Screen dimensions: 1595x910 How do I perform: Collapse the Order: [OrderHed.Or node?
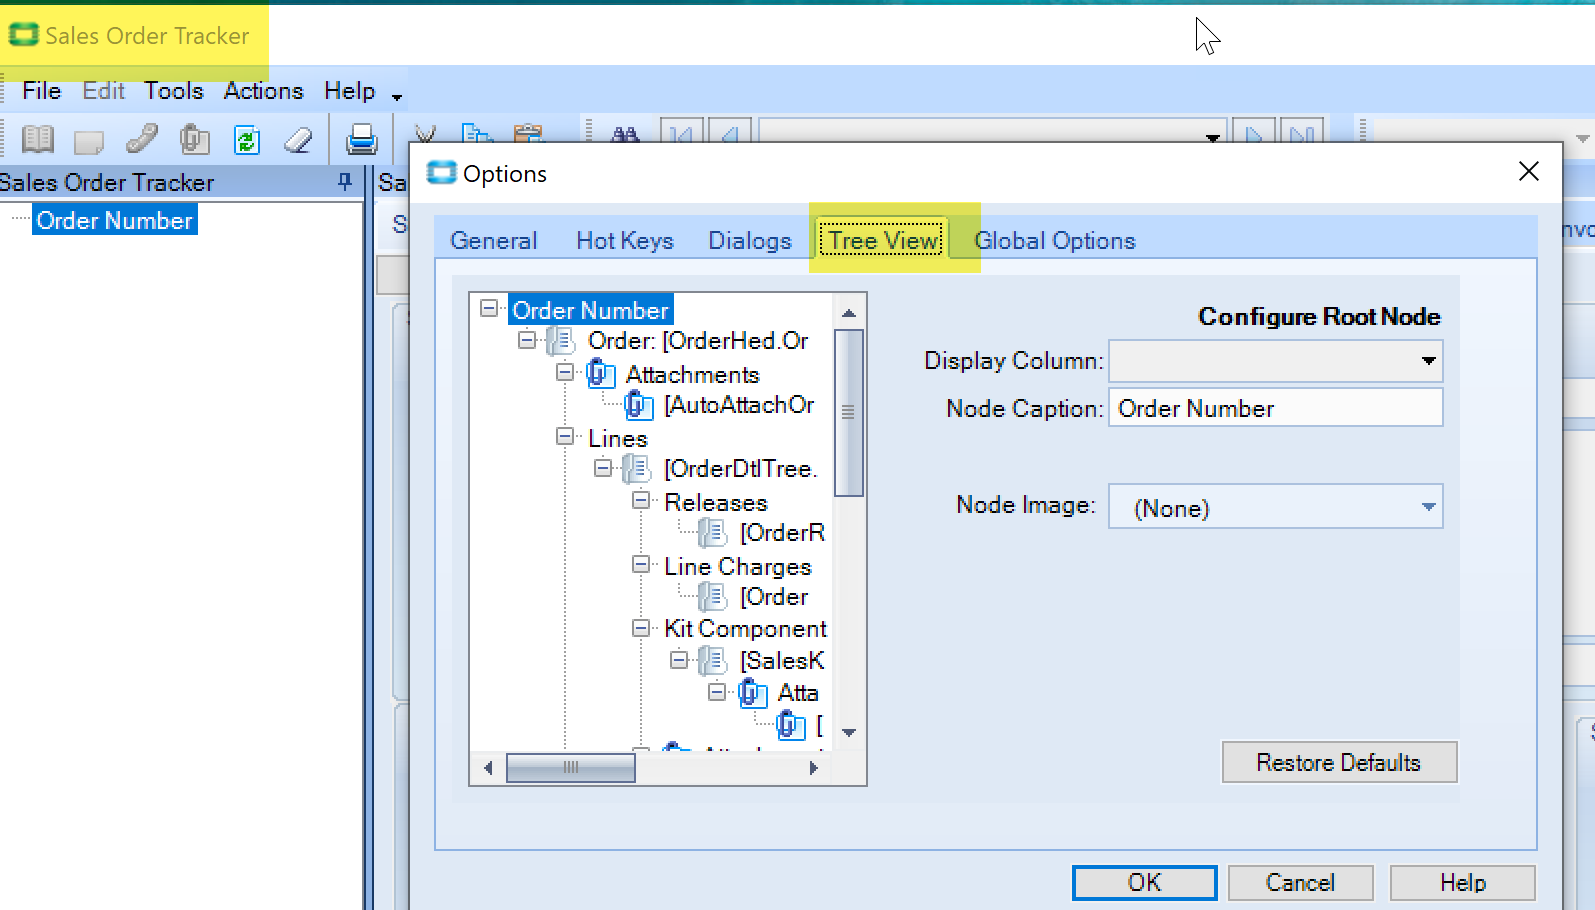527,340
